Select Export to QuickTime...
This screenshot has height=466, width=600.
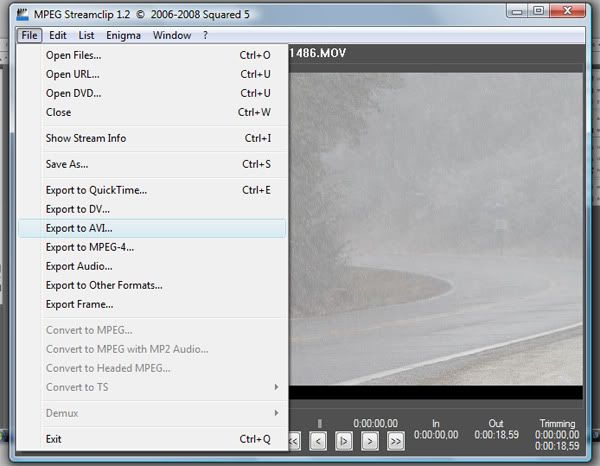point(152,190)
